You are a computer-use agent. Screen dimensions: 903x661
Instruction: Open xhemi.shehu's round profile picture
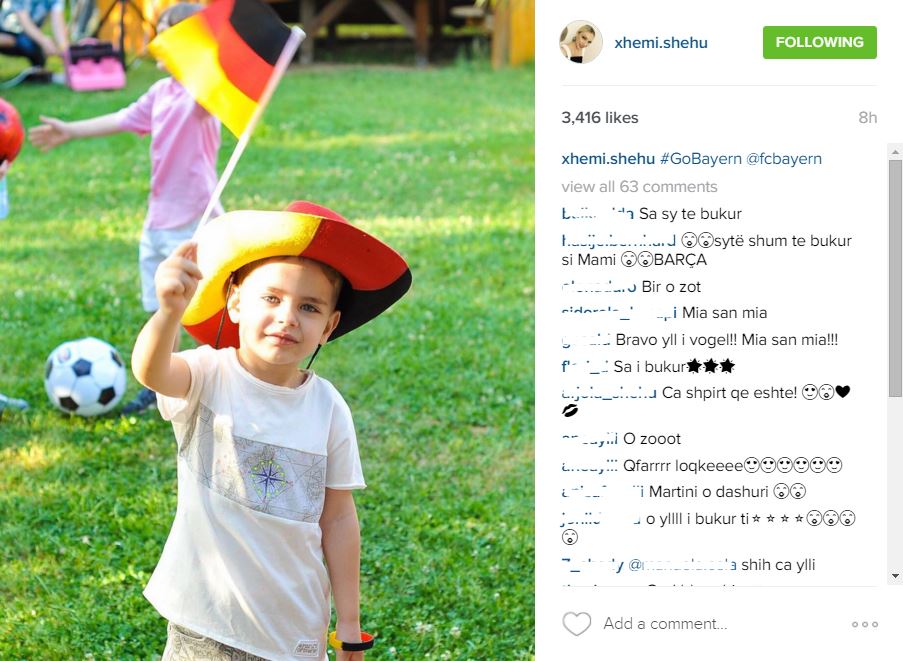tap(581, 42)
